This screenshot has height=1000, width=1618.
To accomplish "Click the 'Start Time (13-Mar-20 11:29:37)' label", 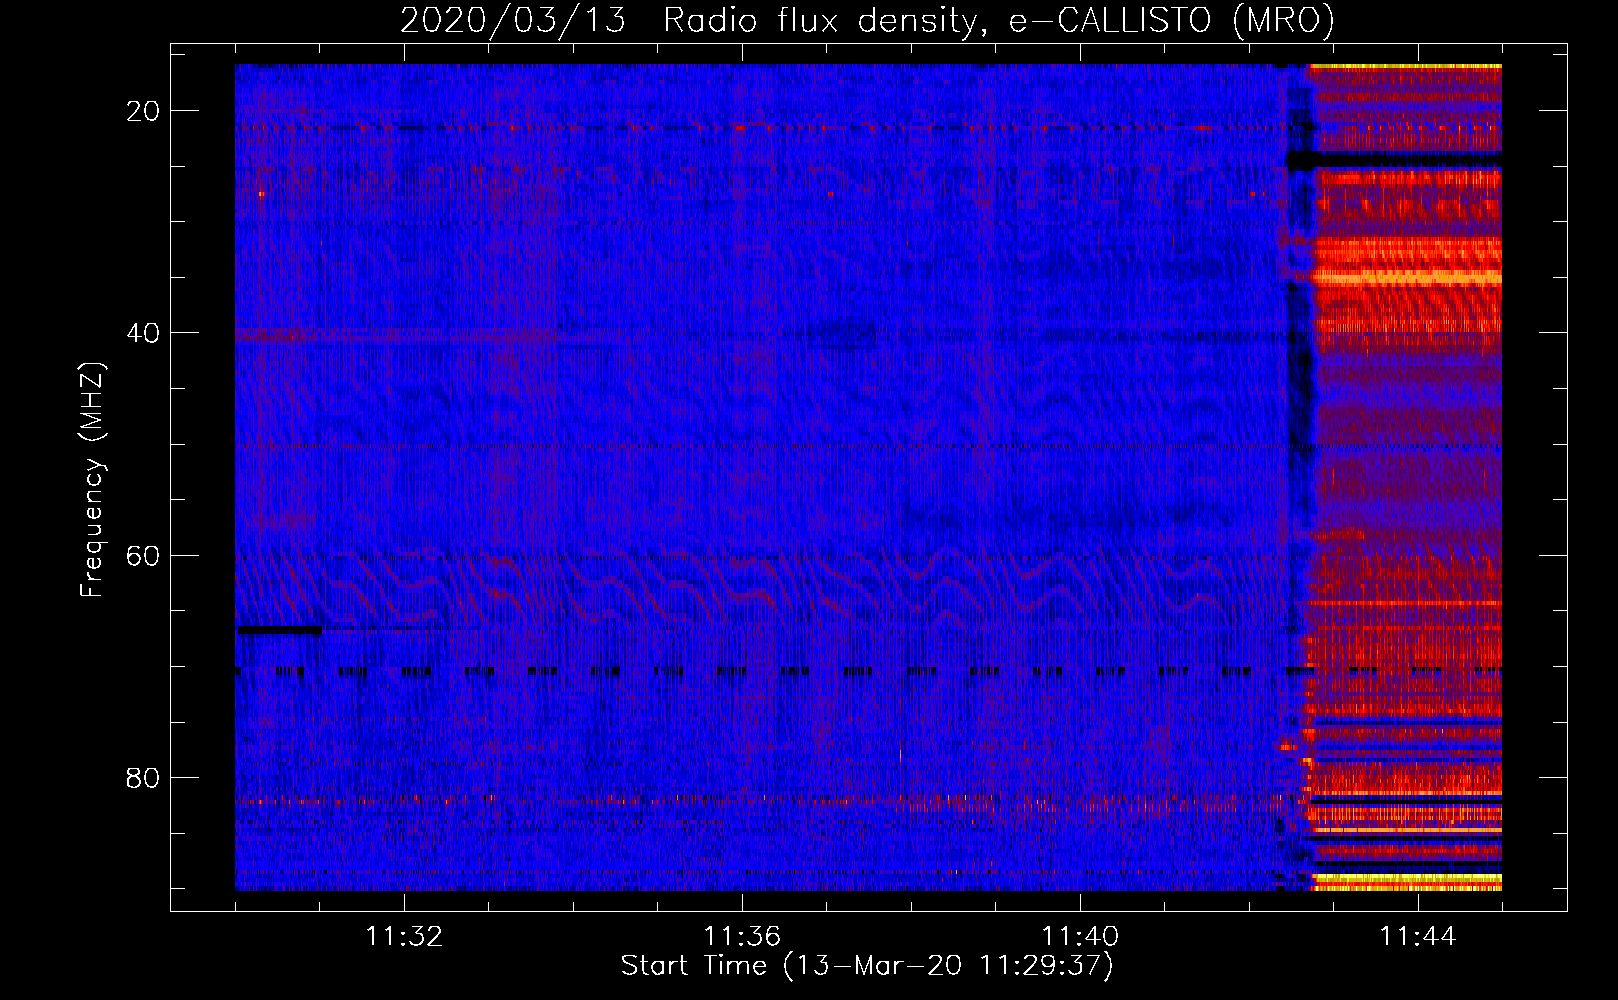I will point(867,966).
